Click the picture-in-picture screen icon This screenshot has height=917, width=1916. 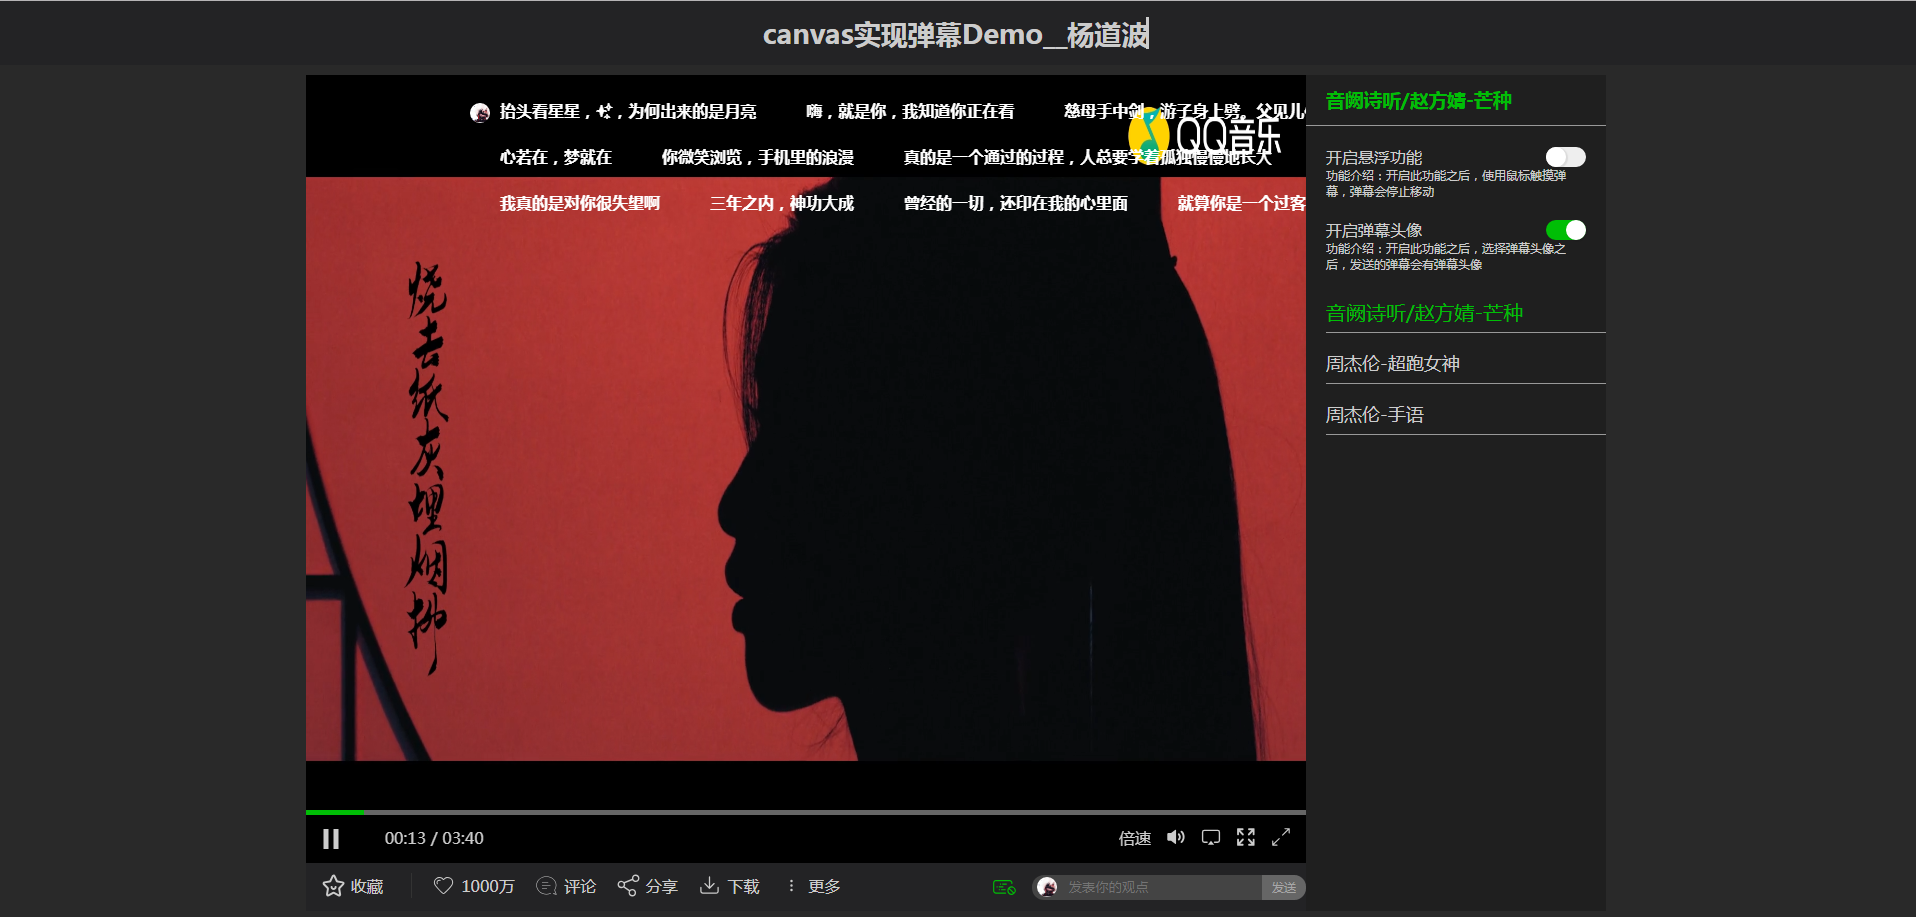pyautogui.click(x=1211, y=837)
